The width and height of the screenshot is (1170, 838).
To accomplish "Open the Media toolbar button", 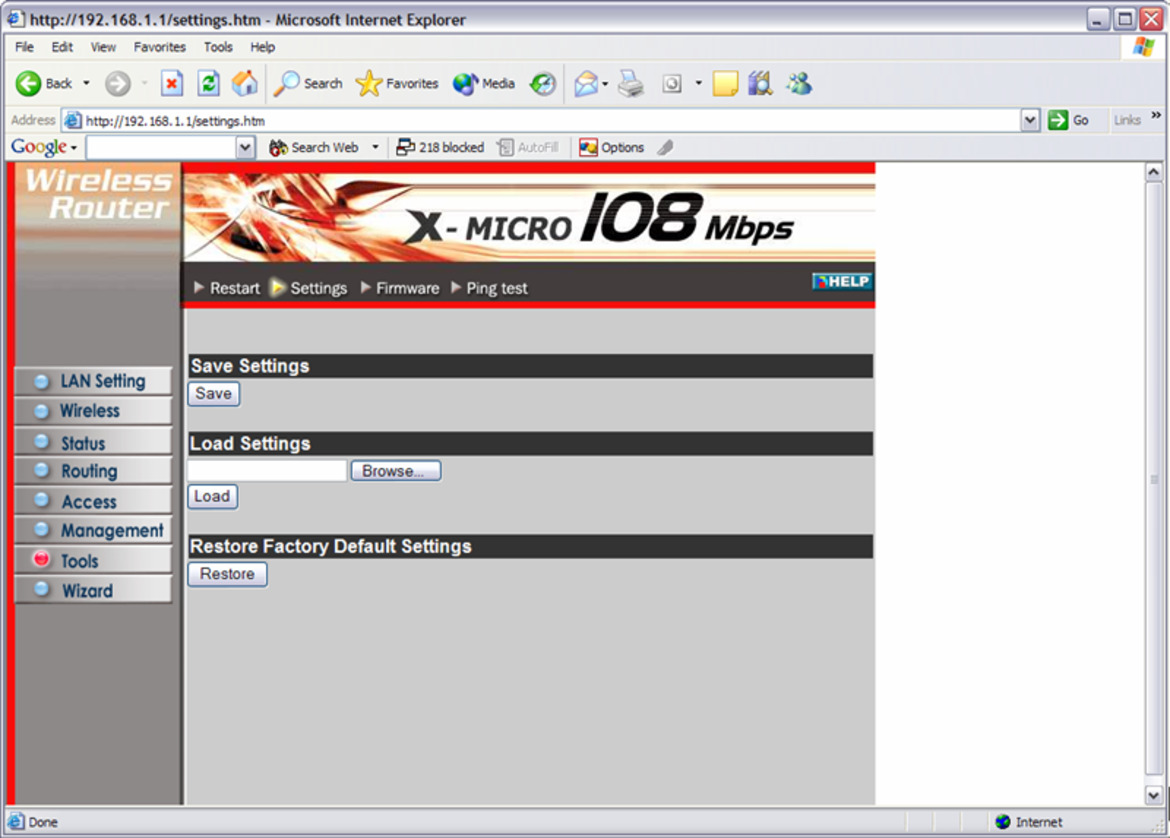I will pos(484,84).
